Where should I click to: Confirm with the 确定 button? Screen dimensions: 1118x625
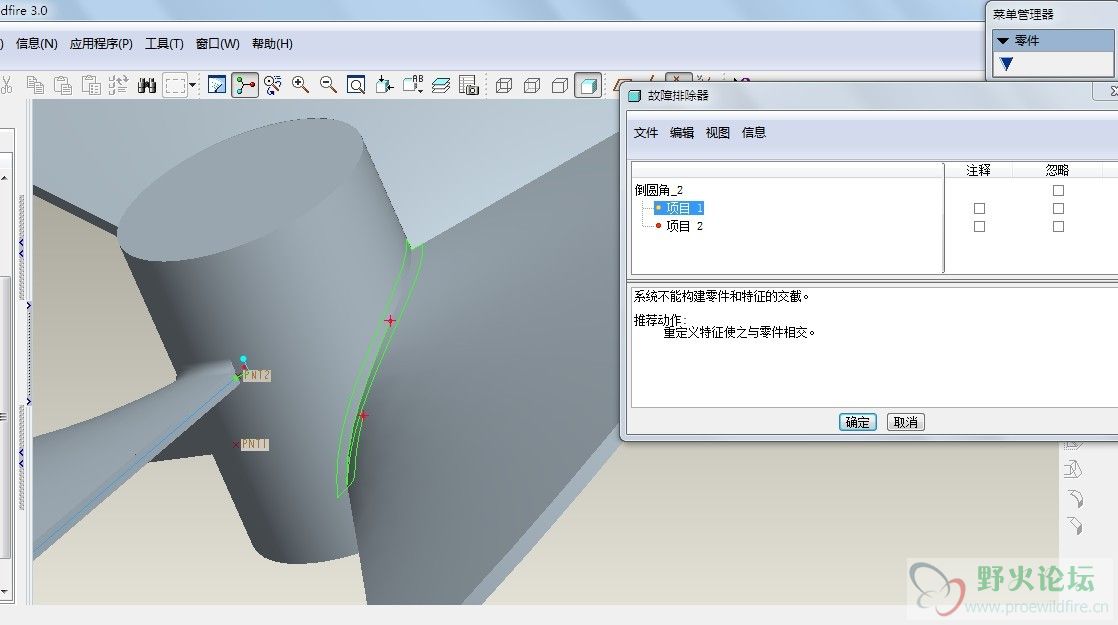tap(857, 423)
